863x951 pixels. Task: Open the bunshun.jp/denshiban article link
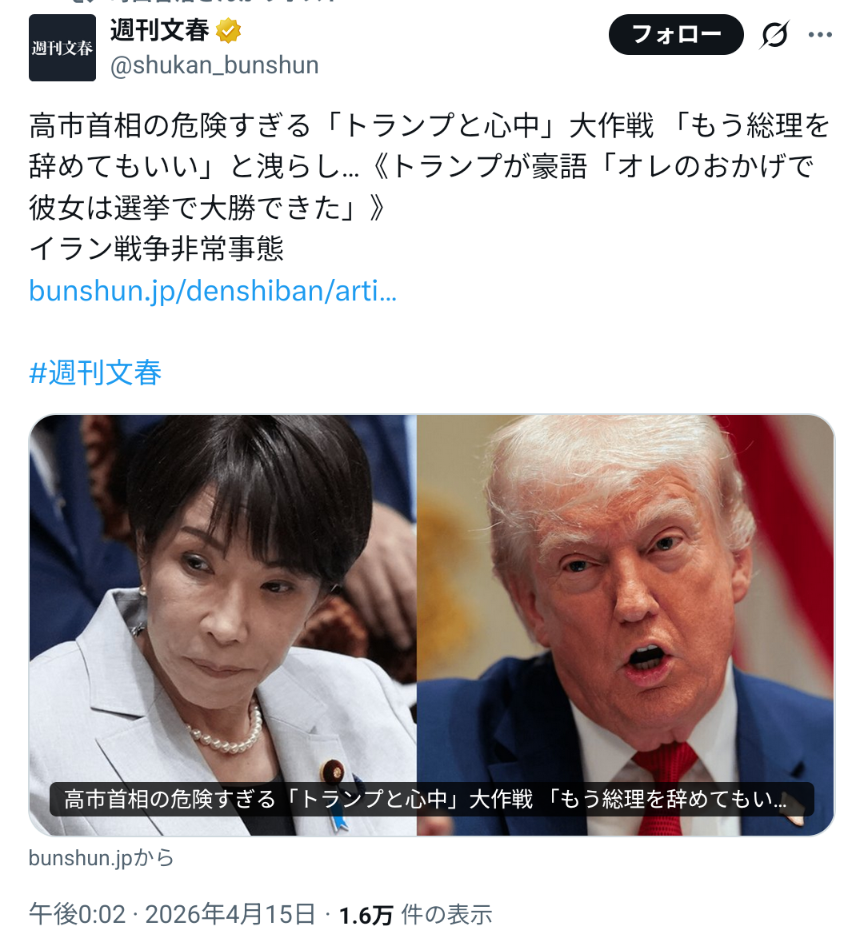point(213,291)
